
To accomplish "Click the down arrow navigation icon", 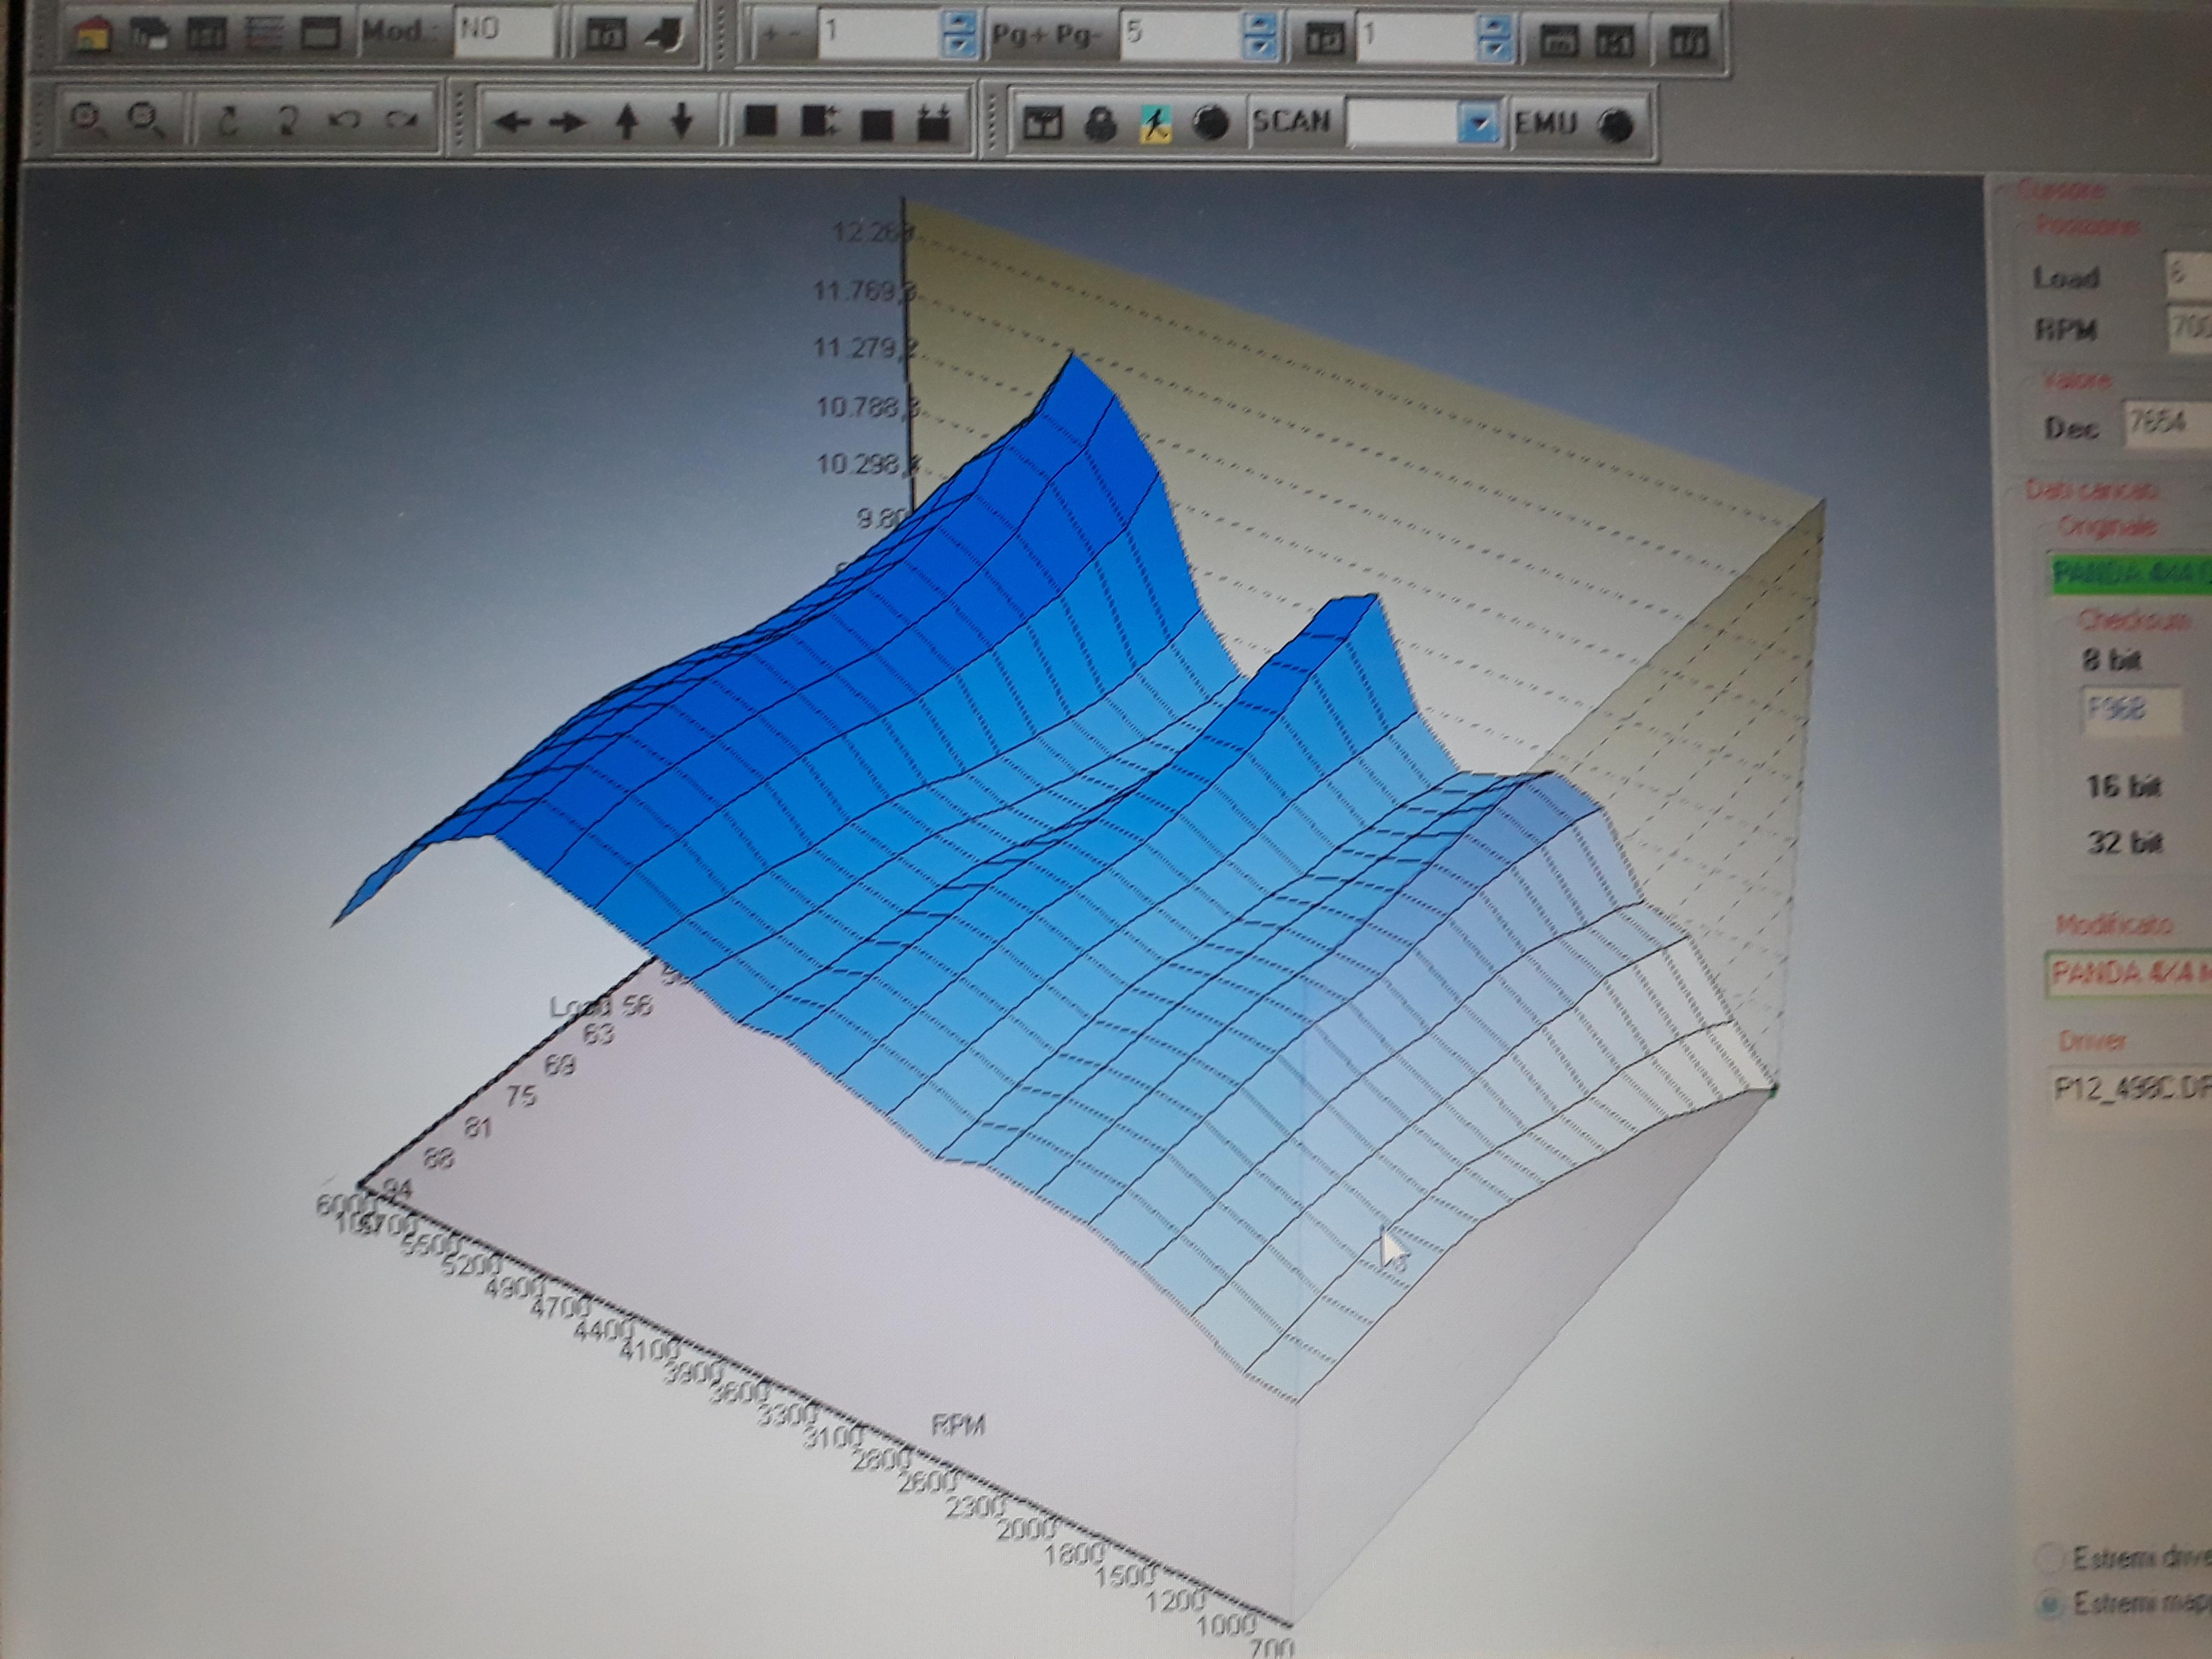I will [682, 122].
